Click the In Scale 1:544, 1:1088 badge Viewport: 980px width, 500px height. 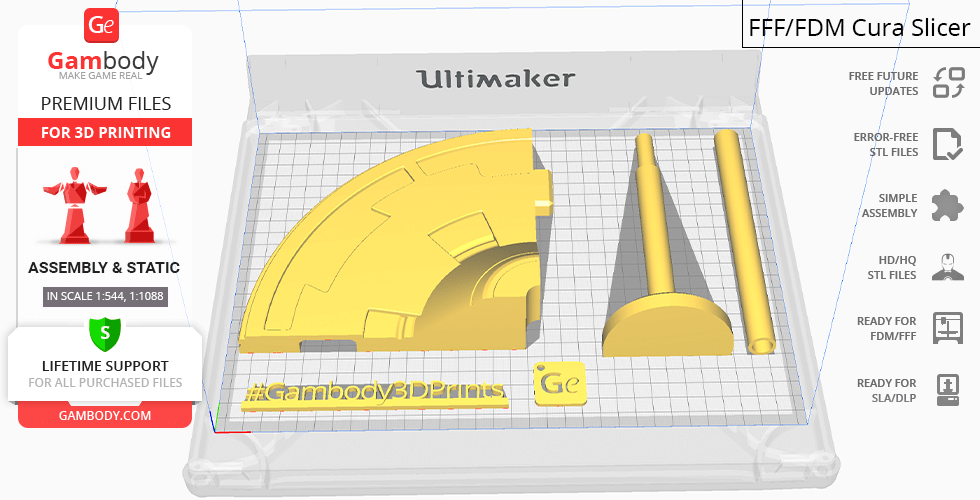click(x=104, y=296)
